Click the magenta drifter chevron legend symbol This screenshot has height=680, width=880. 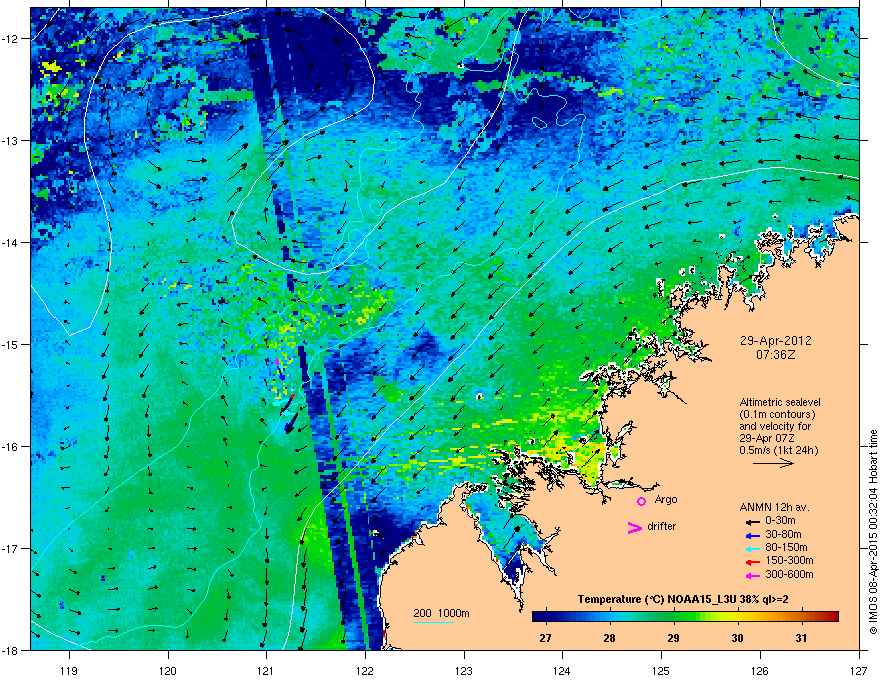[634, 527]
